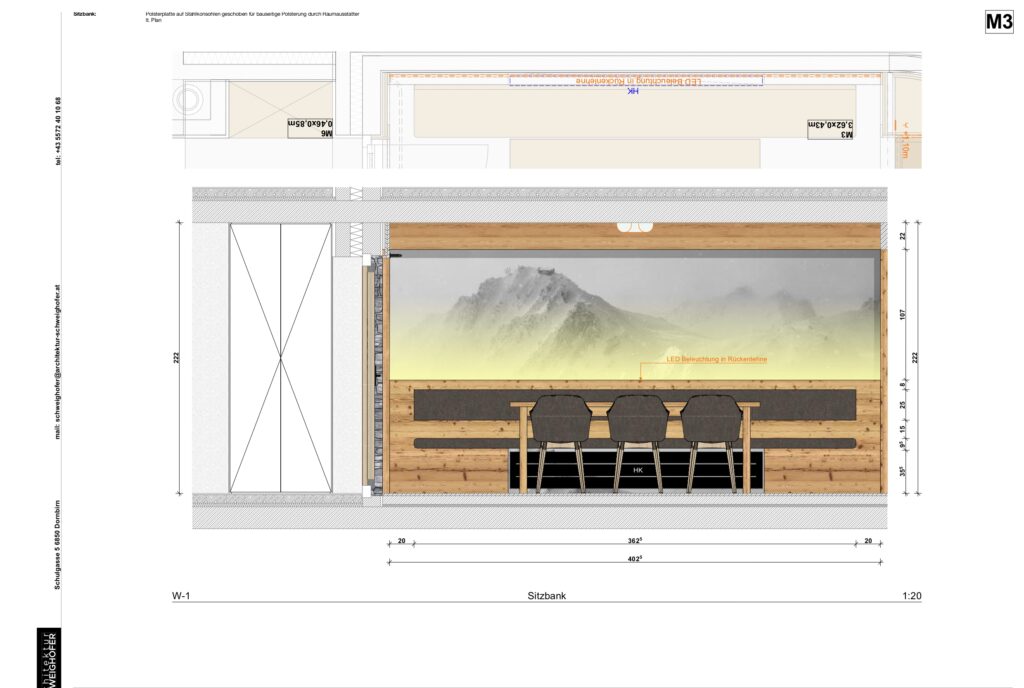Click the Sitzbank drawing title

click(x=546, y=595)
